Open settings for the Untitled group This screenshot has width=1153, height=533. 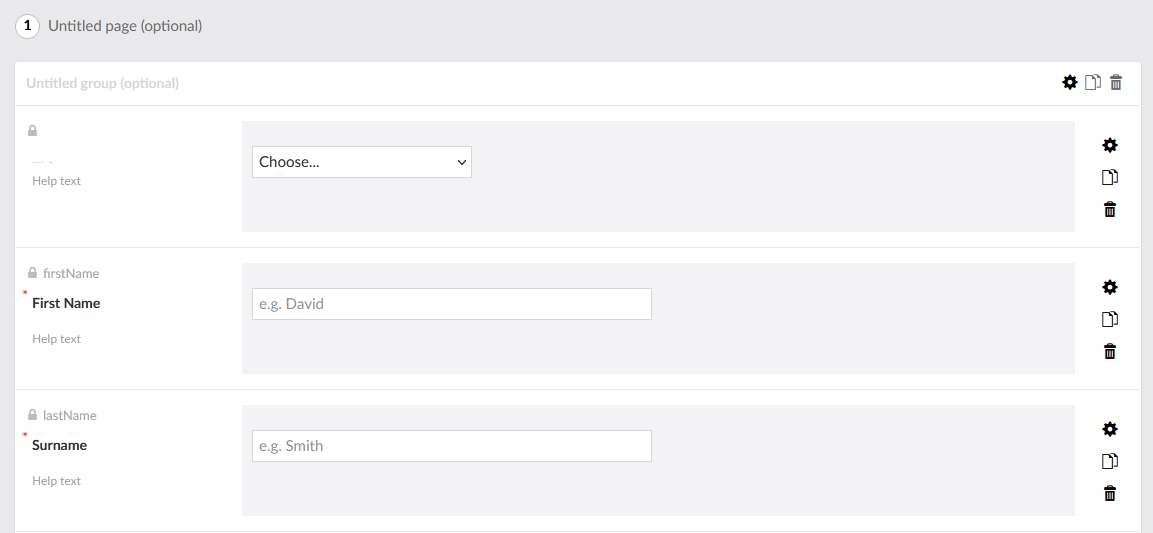pos(1070,83)
